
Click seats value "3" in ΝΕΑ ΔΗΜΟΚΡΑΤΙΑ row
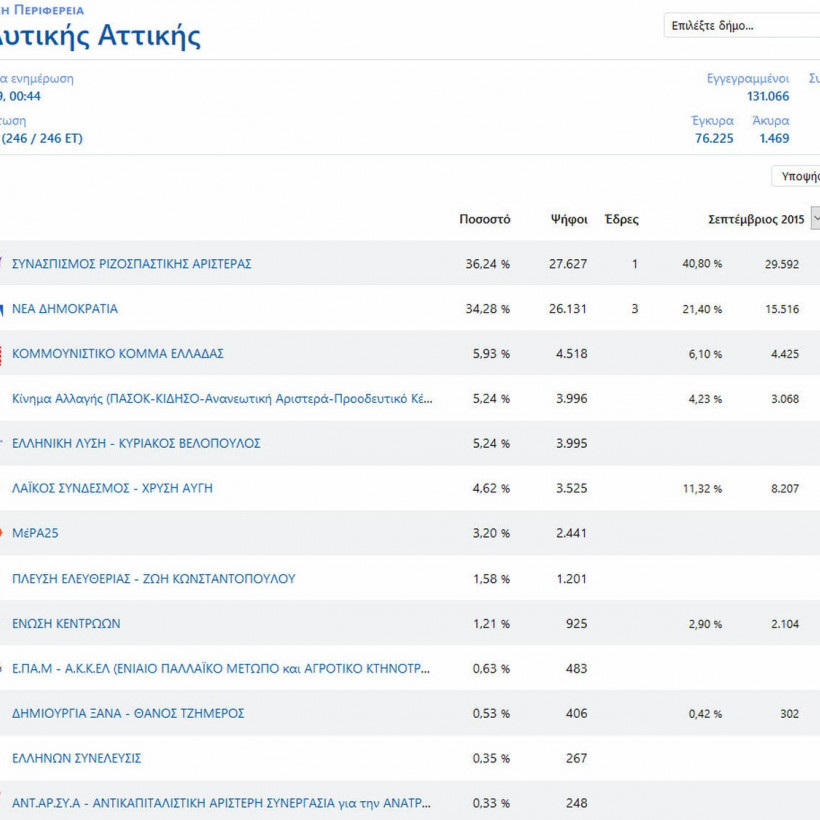[x=634, y=309]
